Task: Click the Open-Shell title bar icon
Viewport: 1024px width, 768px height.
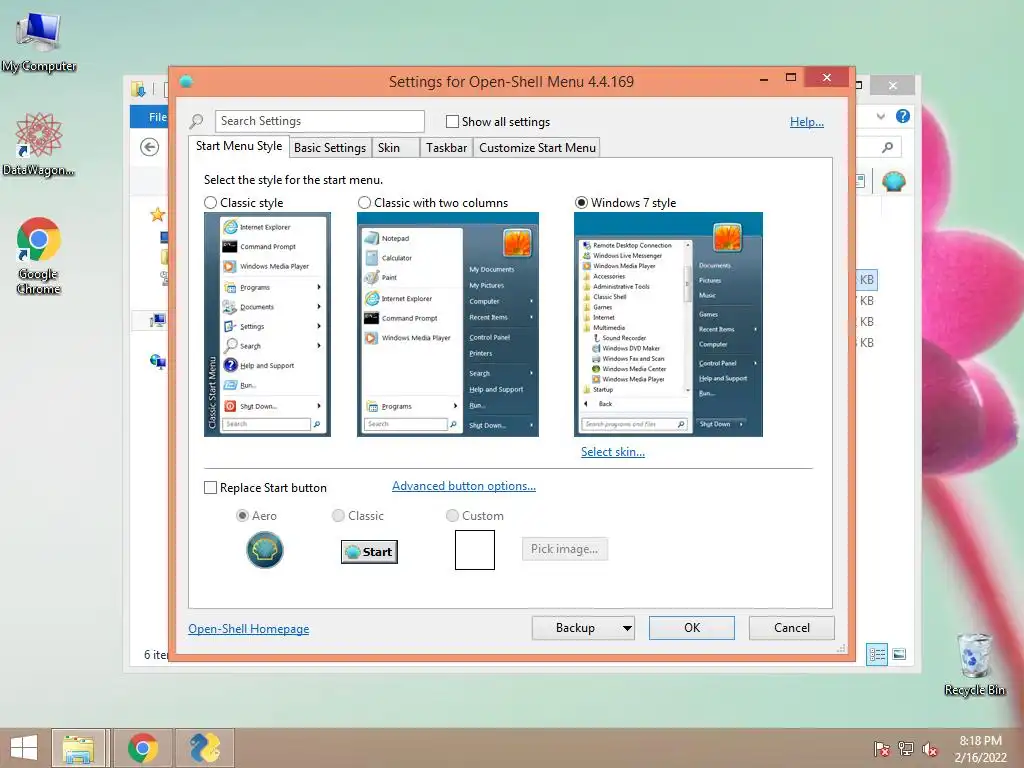Action: tap(186, 82)
